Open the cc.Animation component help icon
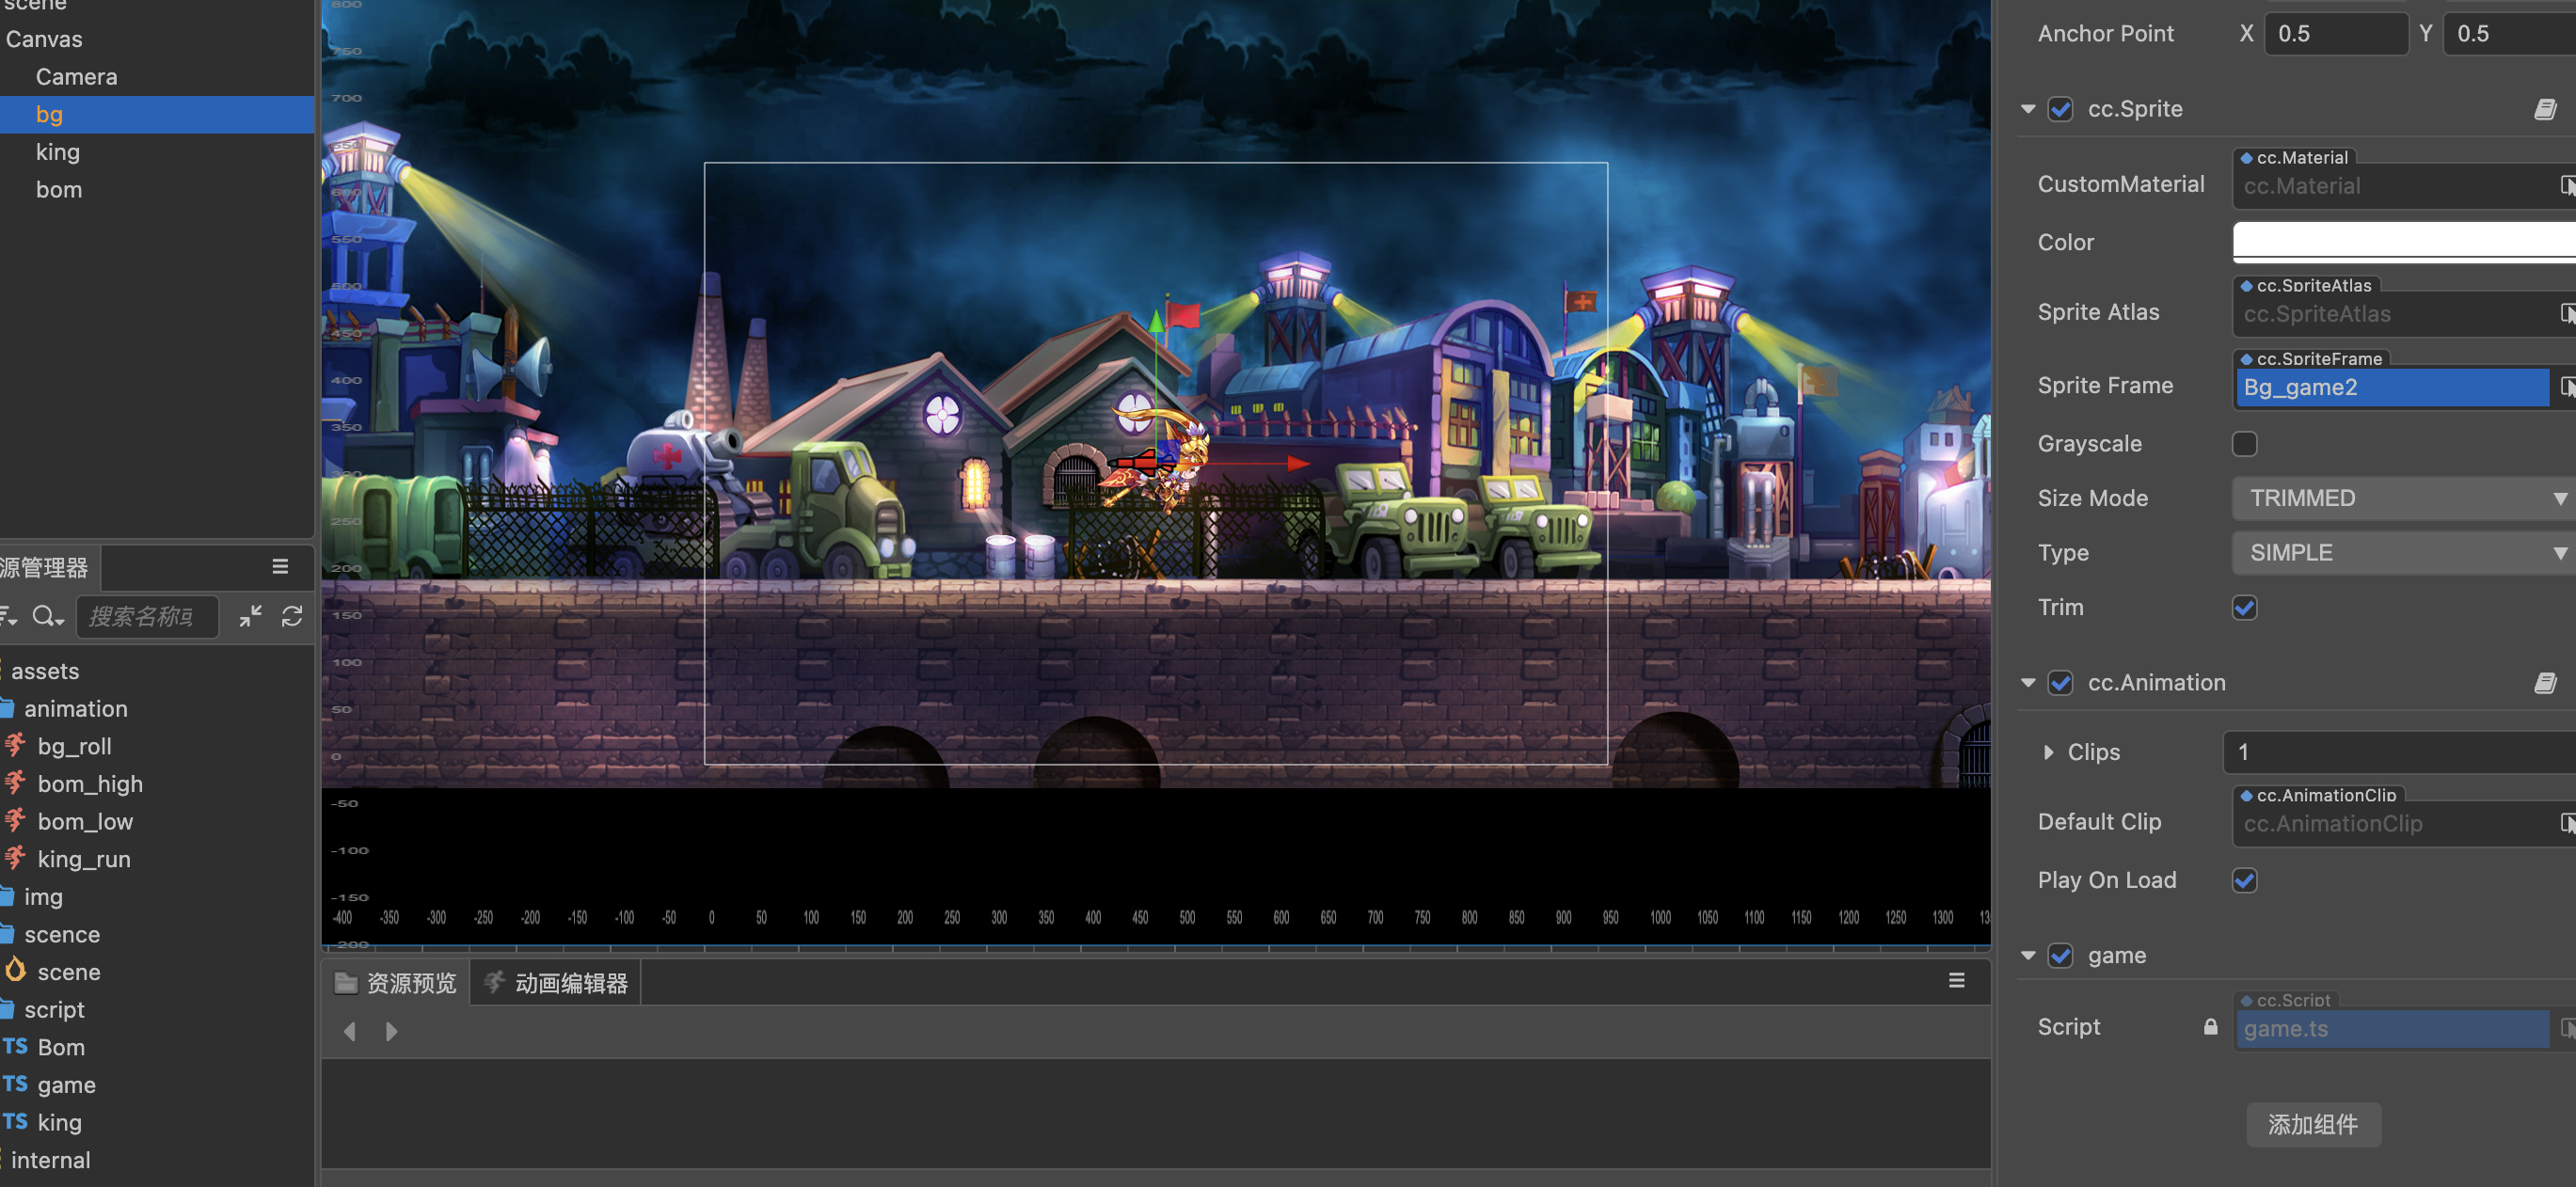This screenshot has width=2576, height=1187. pyautogui.click(x=2545, y=683)
